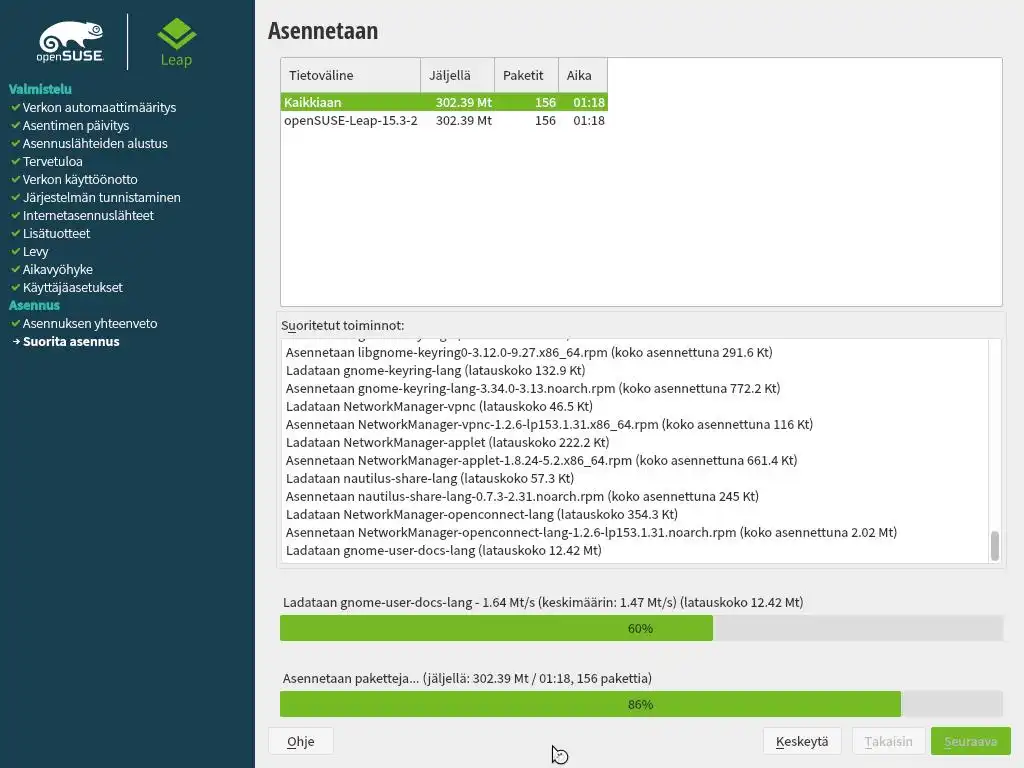The width and height of the screenshot is (1024, 768).
Task: Click checkmark beside Verkon käyttöönotto
Action: click(15, 179)
